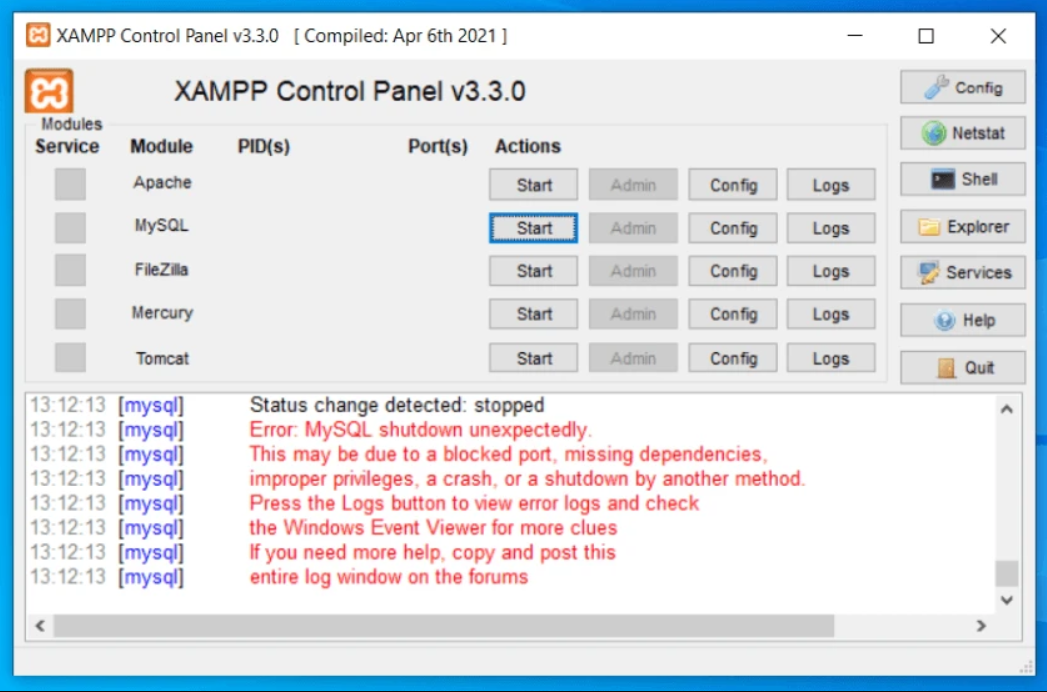Viewport: 1047px width, 692px height.
Task: Toggle FileZilla service install checkbox
Action: [70, 271]
